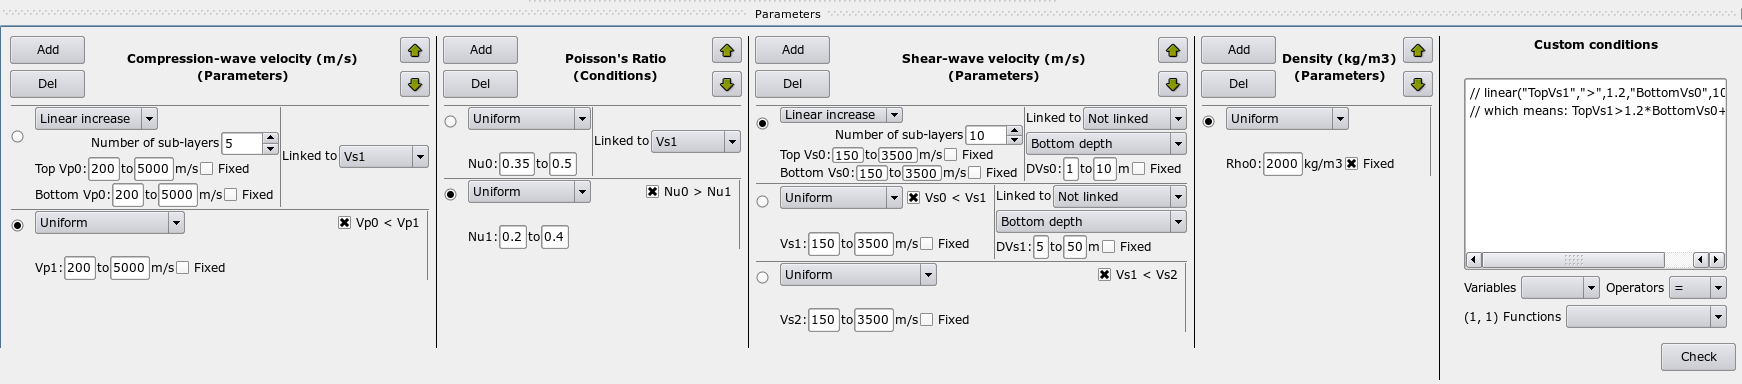
Task: Select the Nu0 layer radio button
Action: coord(450,121)
